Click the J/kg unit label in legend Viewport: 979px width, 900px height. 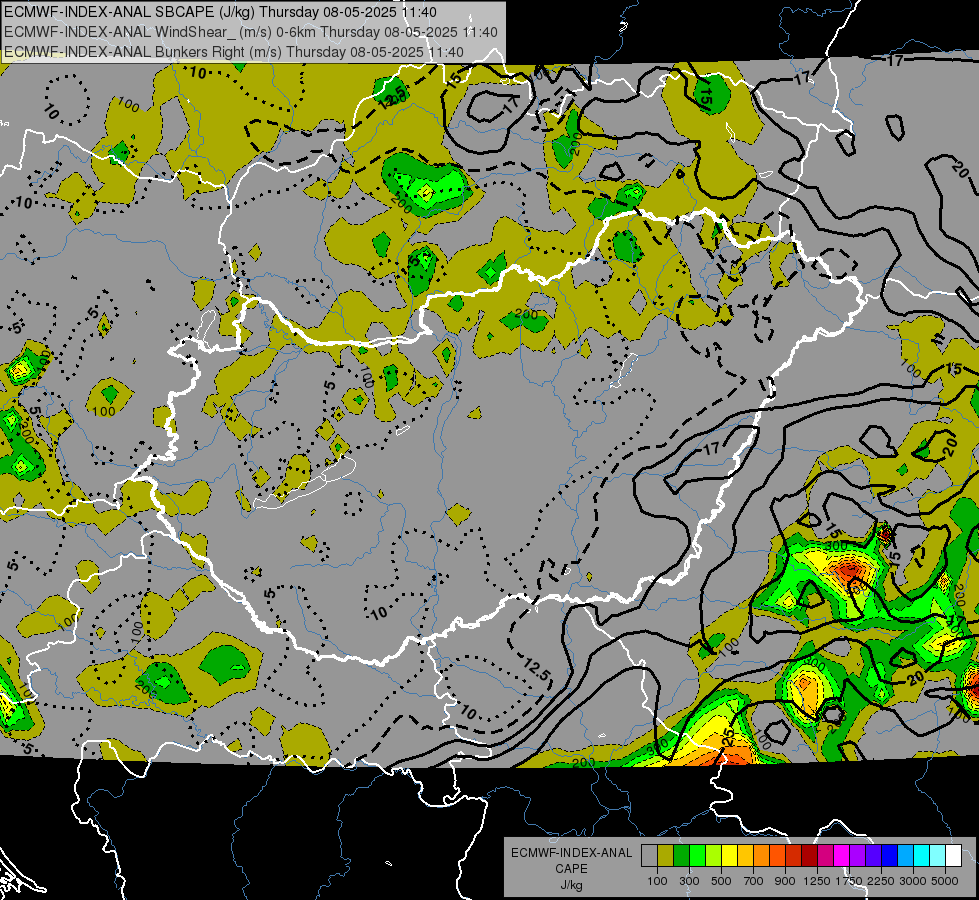click(571, 885)
